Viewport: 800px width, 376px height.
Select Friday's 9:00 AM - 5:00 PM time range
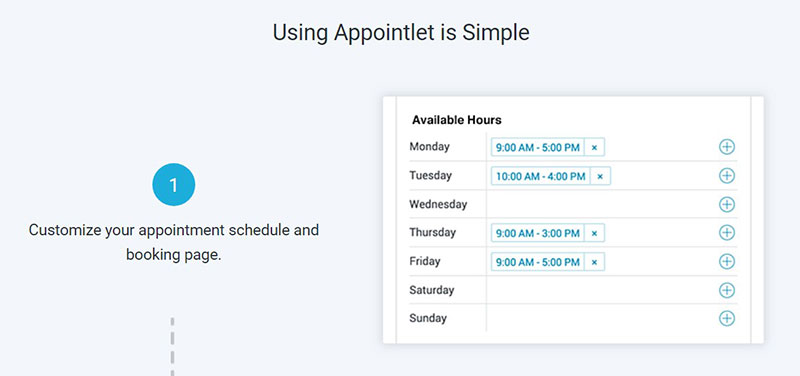click(x=538, y=262)
